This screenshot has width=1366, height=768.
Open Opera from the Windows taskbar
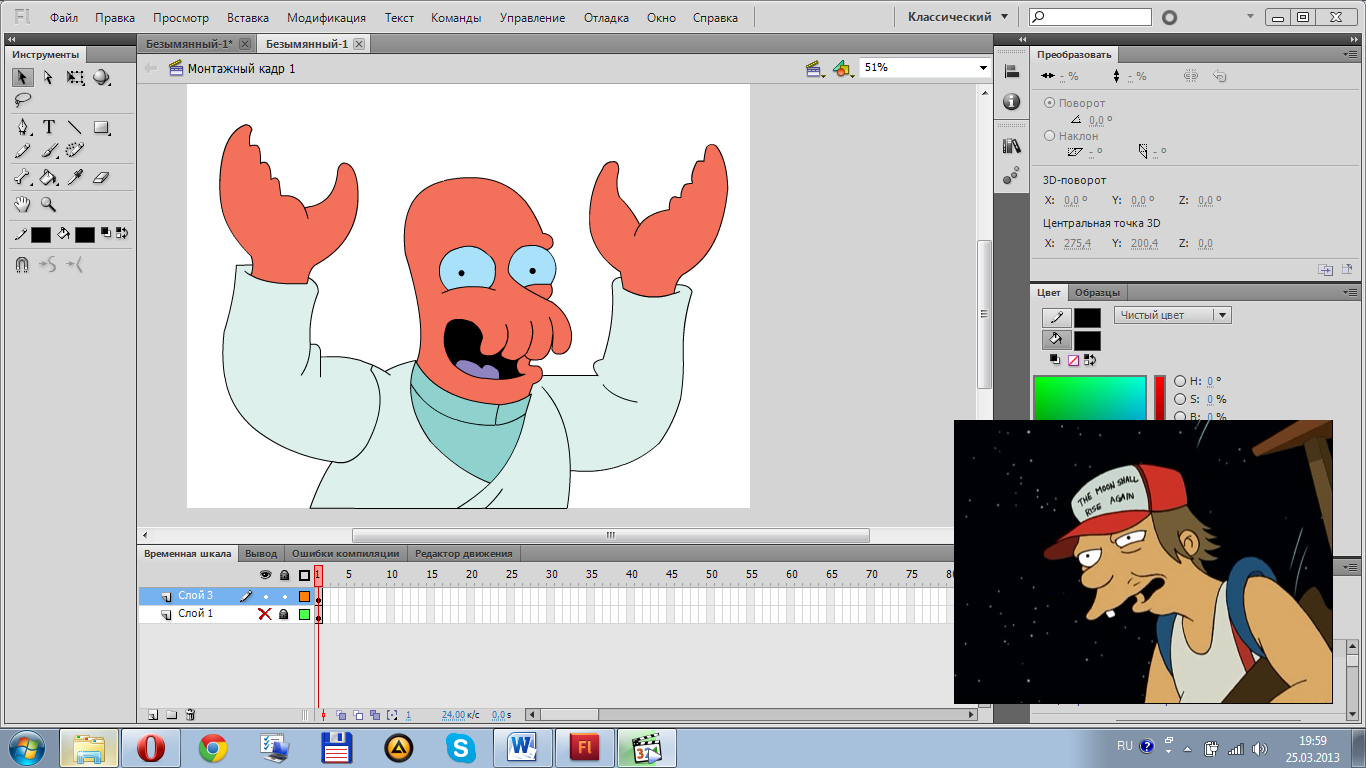(151, 747)
